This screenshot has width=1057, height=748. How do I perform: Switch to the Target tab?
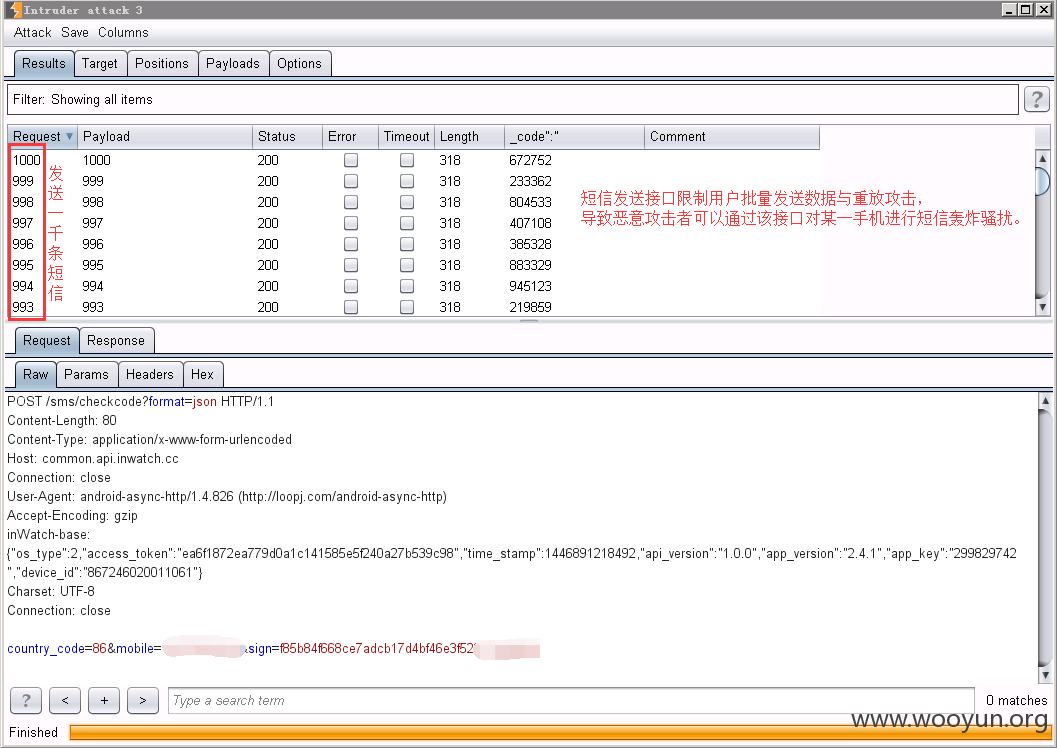[100, 63]
